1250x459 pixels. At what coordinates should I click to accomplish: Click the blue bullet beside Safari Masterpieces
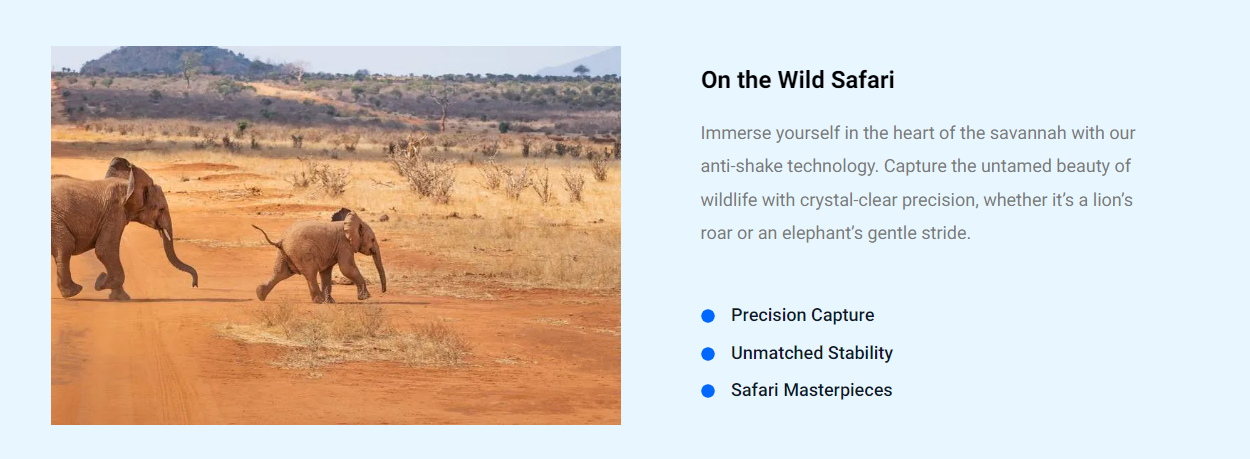(708, 391)
